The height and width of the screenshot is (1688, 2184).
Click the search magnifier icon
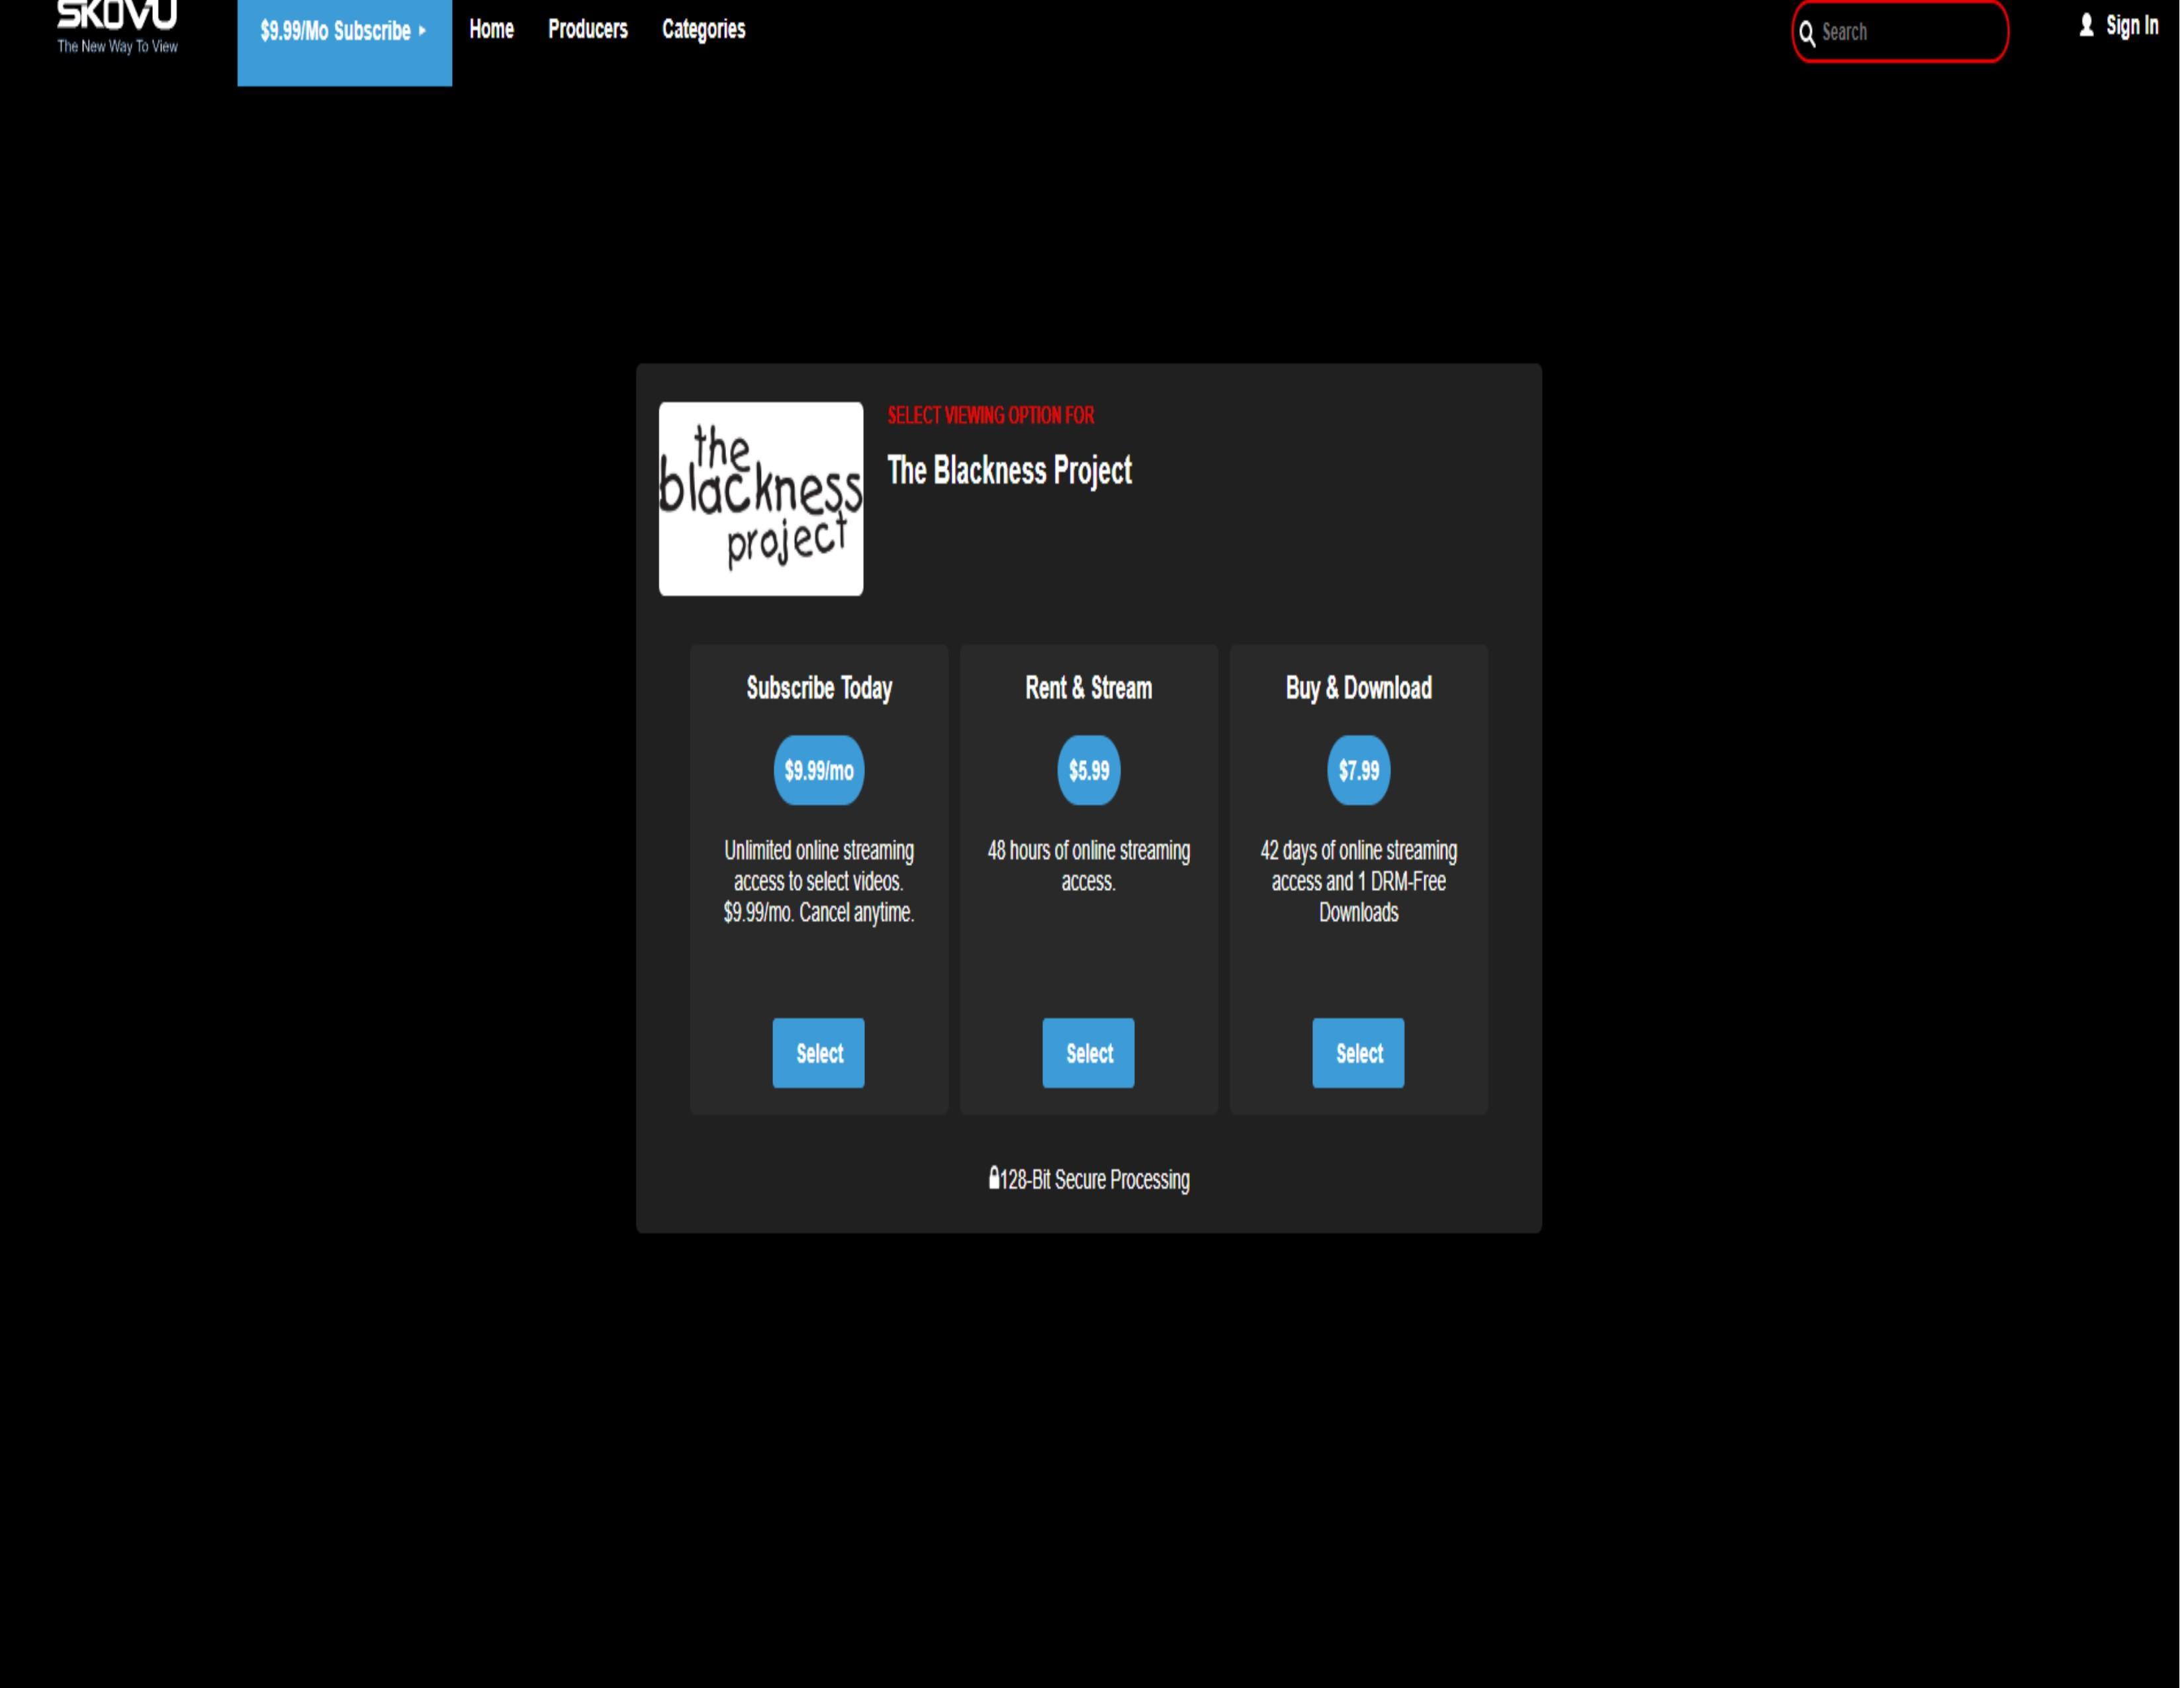[1807, 34]
